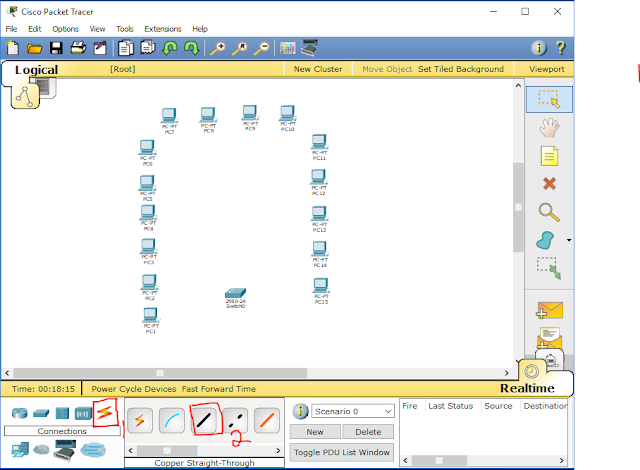
Task: Open the Extensions menu
Action: click(x=163, y=29)
